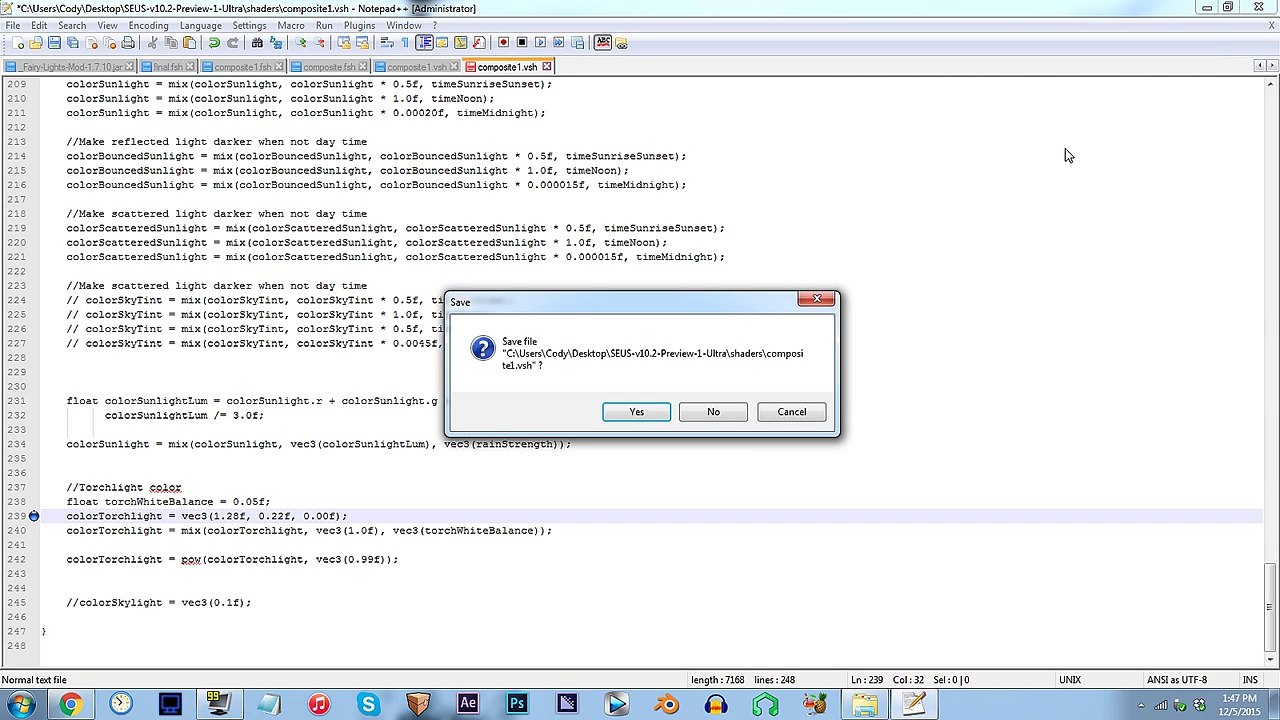Undo the last edit via toolbar
This screenshot has width=1280, height=720.
coord(213,43)
